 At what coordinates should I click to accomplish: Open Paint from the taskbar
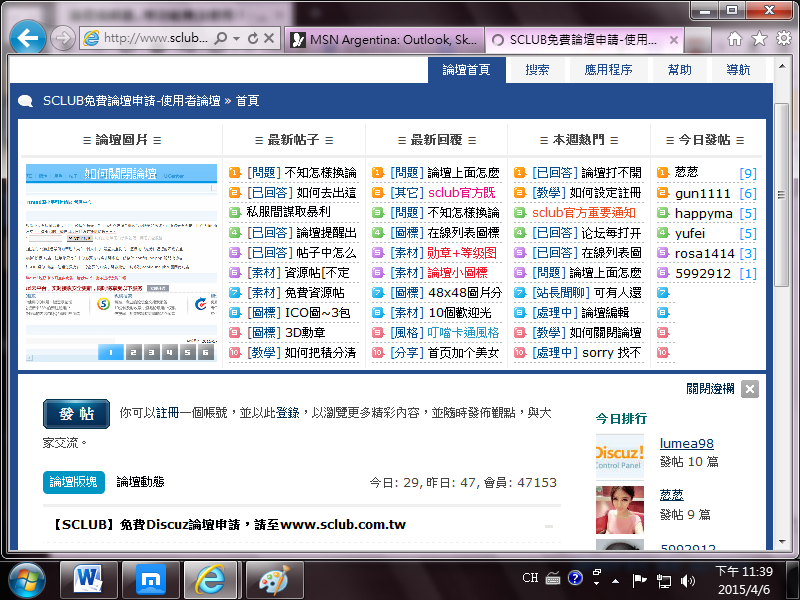coord(274,580)
